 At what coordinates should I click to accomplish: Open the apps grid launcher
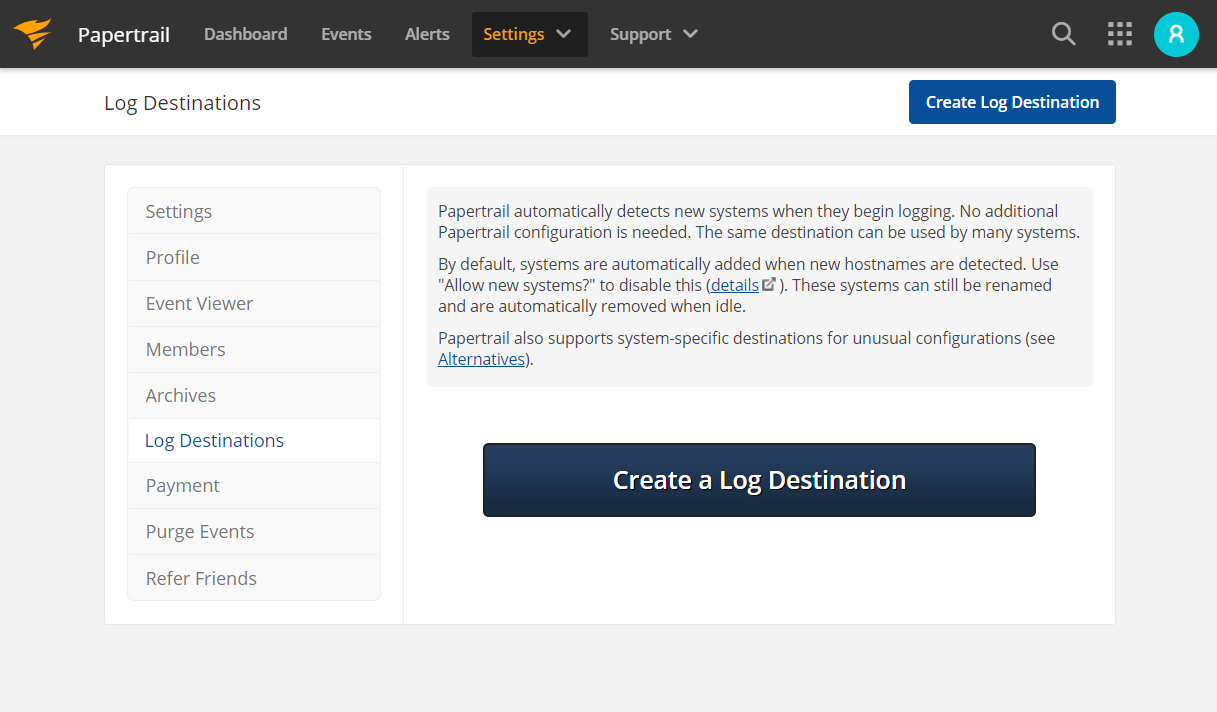(1119, 33)
